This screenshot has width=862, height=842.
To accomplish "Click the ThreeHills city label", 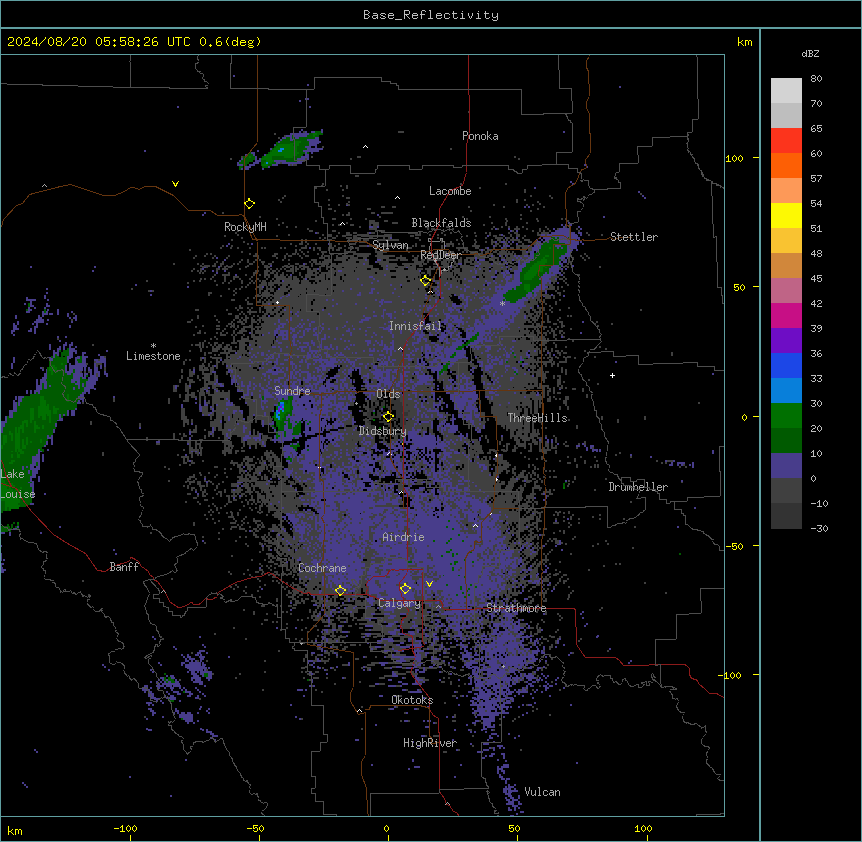I will point(537,418).
